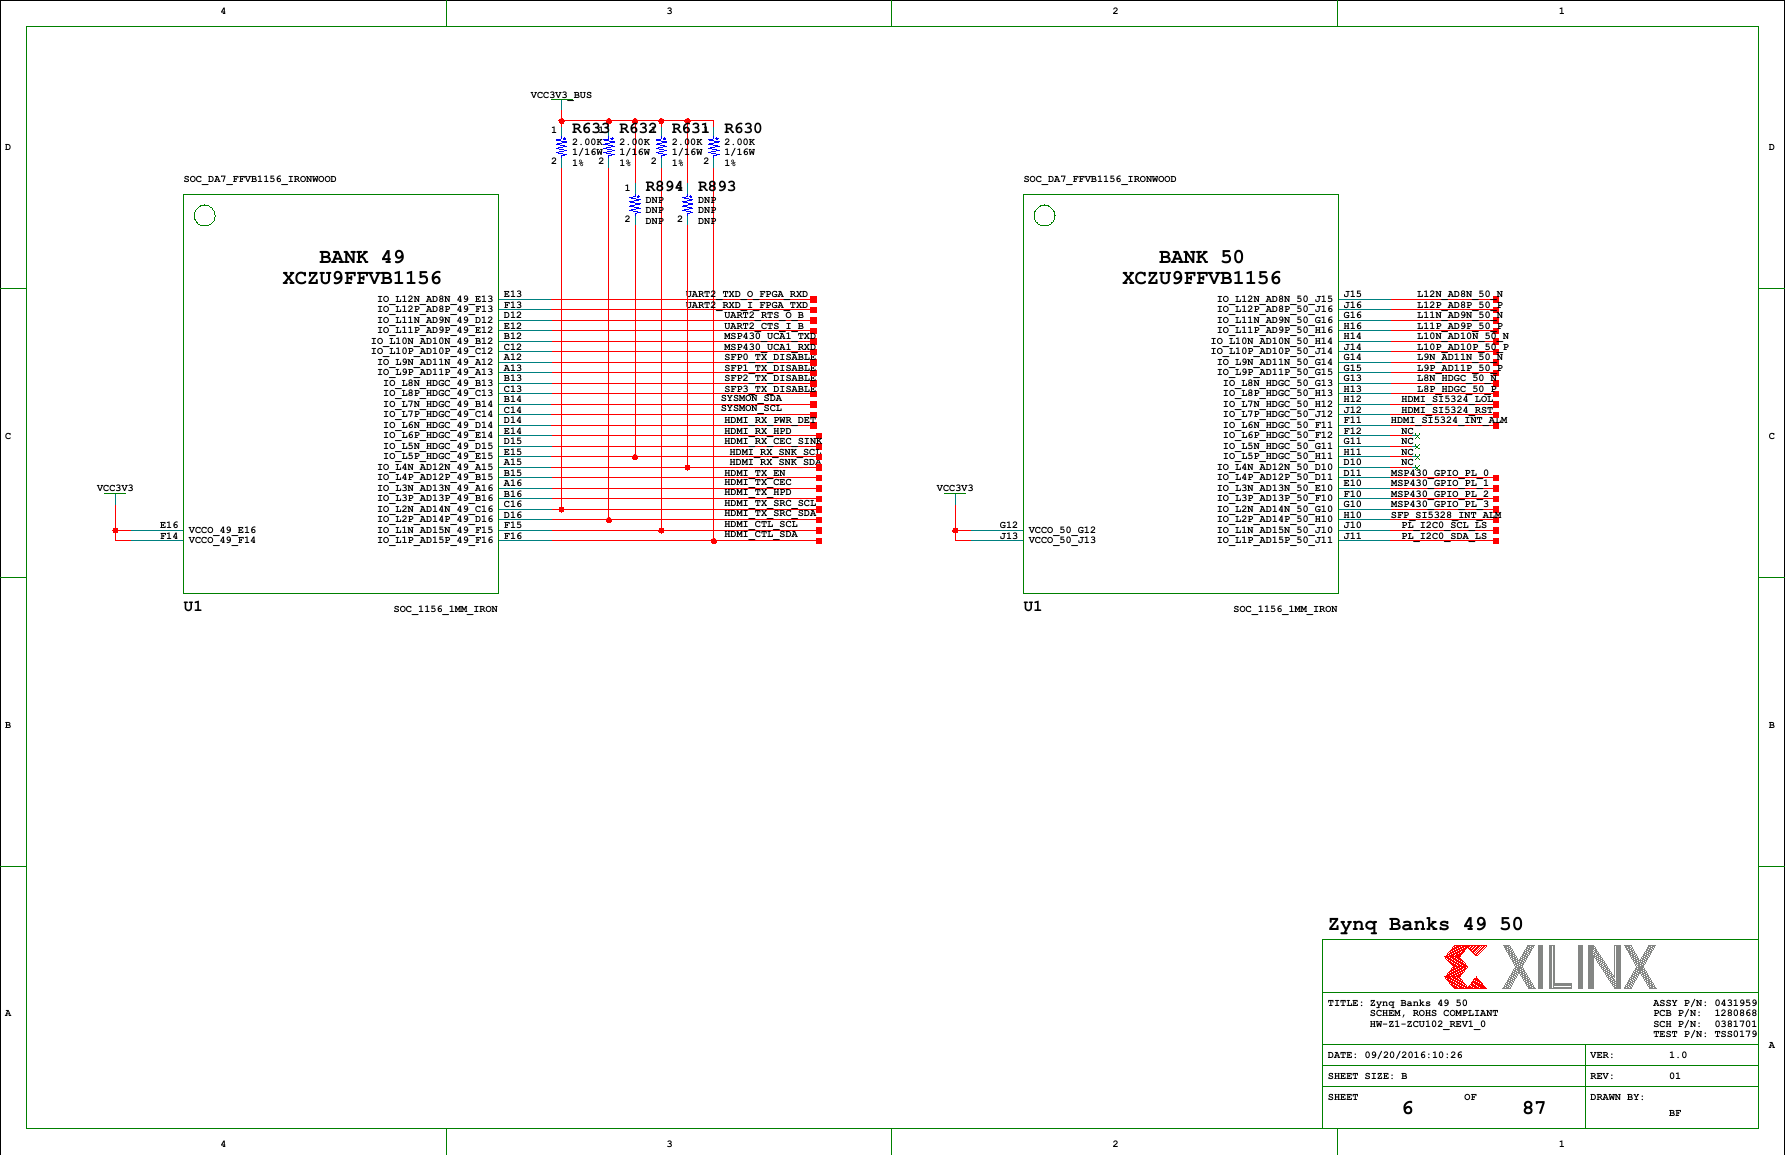Click the VCCO_50_J13 pin name
Screen dimensions: 1785x1155
pos(1062,540)
